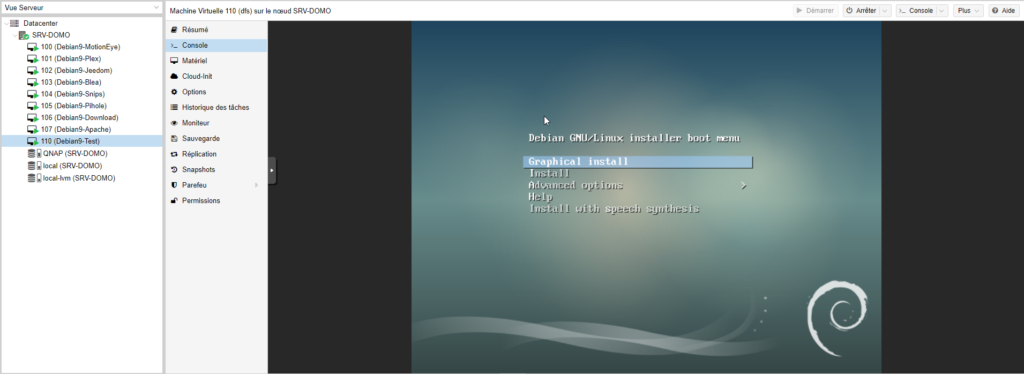This screenshot has height=374, width=1024.
Task: Select Help entry in installer menu
Action: (x=540, y=197)
